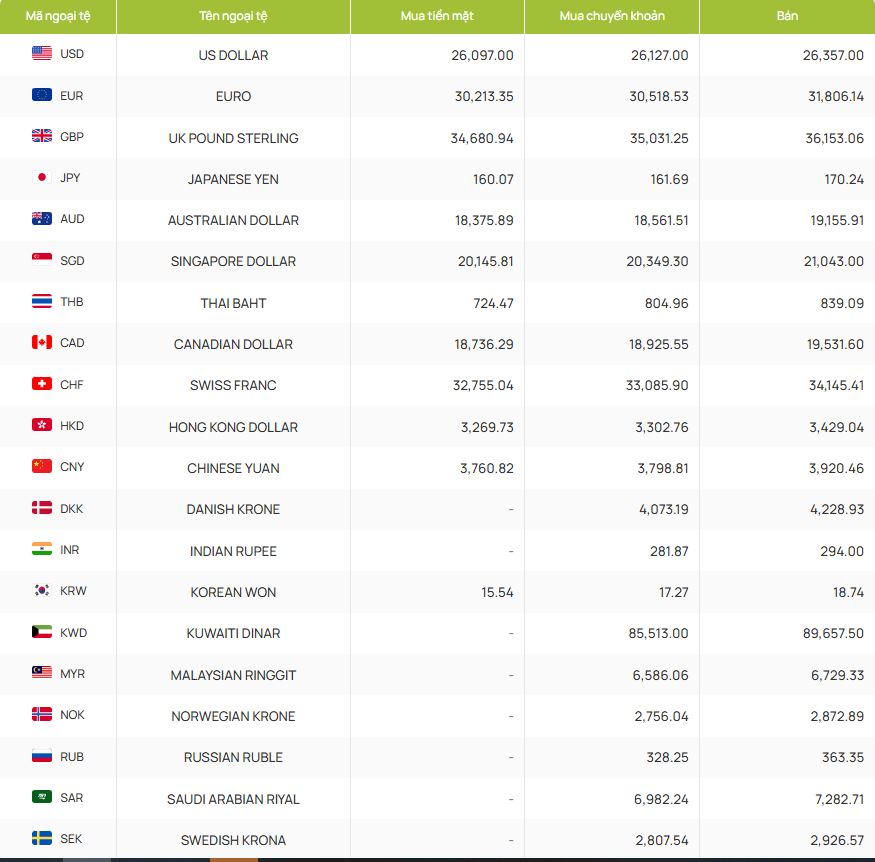
Task: Click the "Mã ngoại tệ" column header
Action: point(57,16)
